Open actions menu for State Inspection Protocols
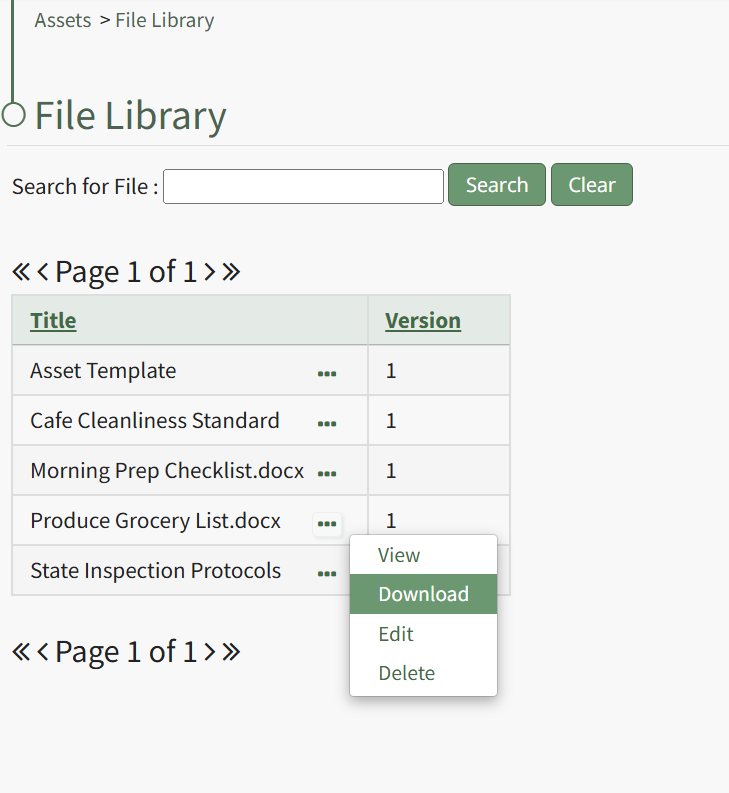Image resolution: width=729 pixels, height=793 pixels. (327, 573)
